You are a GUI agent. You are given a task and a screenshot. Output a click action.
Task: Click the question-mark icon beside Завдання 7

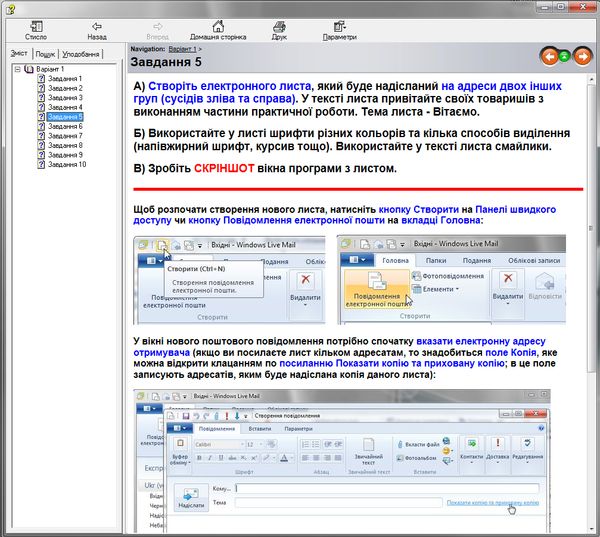(41, 136)
